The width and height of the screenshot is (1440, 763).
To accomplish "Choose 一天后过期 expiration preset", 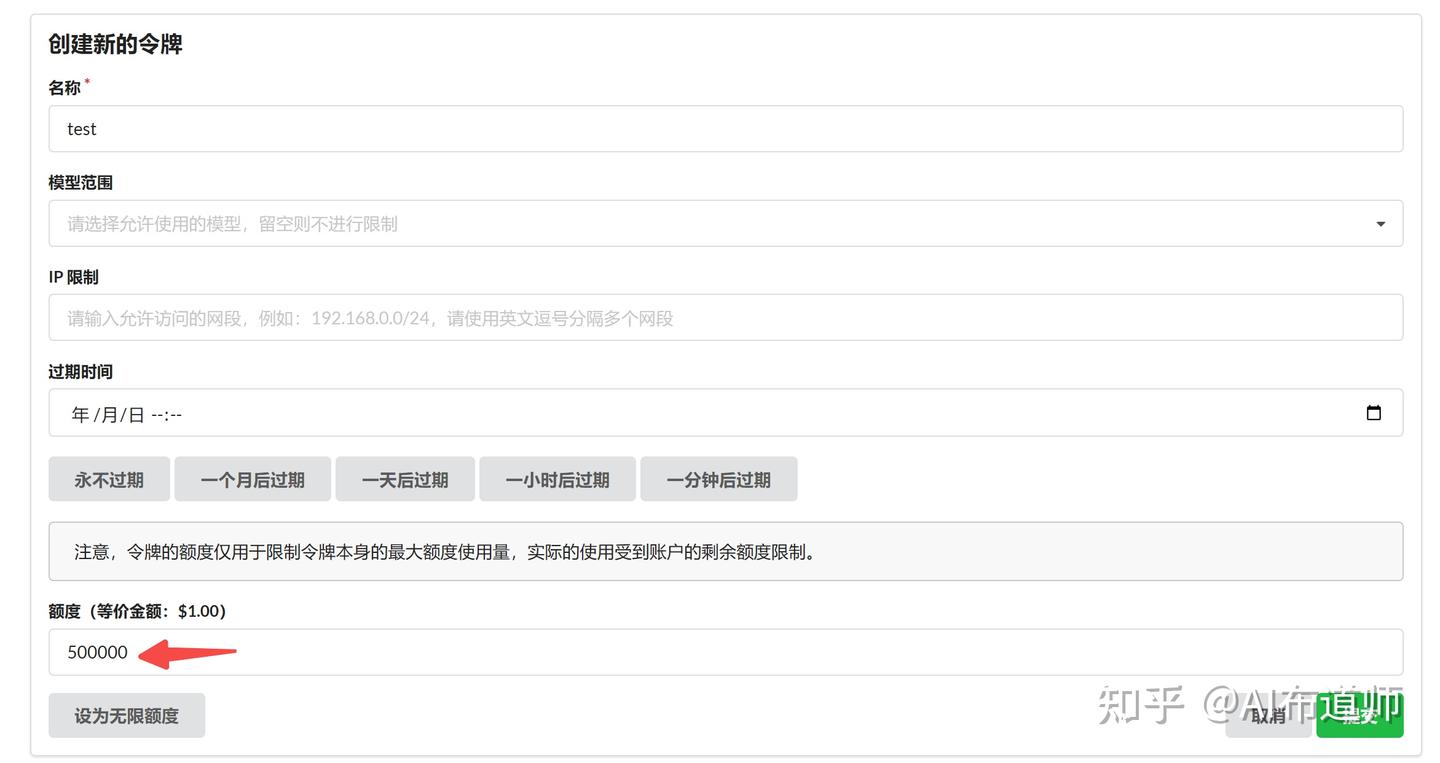I will pyautogui.click(x=405, y=480).
